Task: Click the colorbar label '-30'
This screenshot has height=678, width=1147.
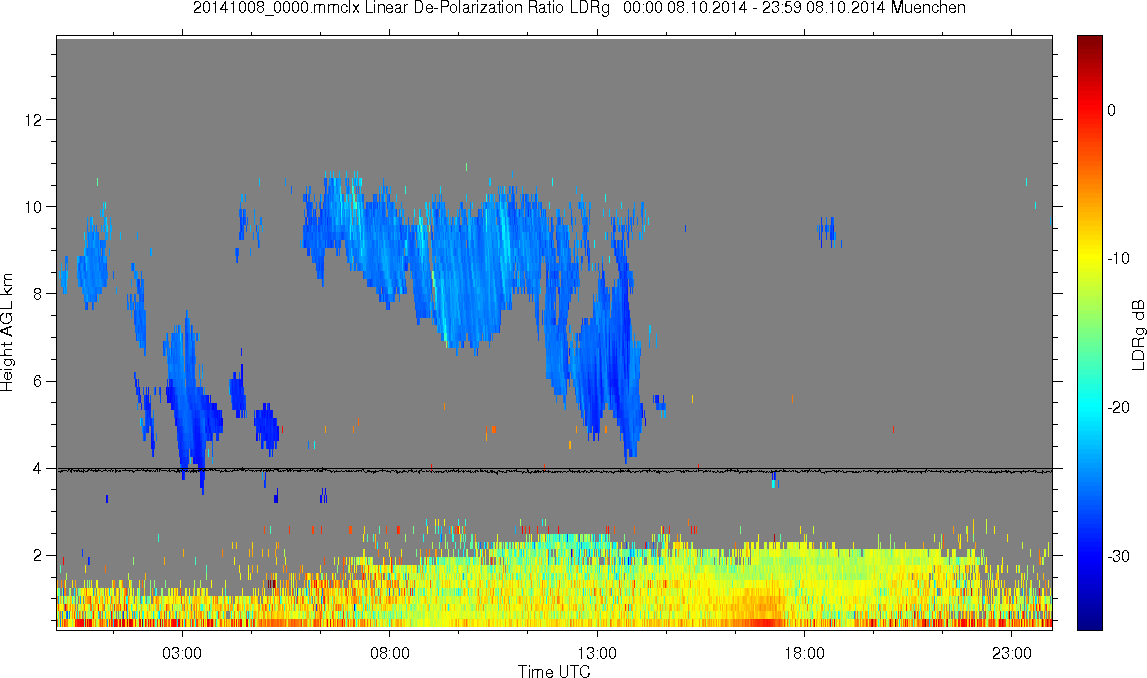Action: [1118, 557]
